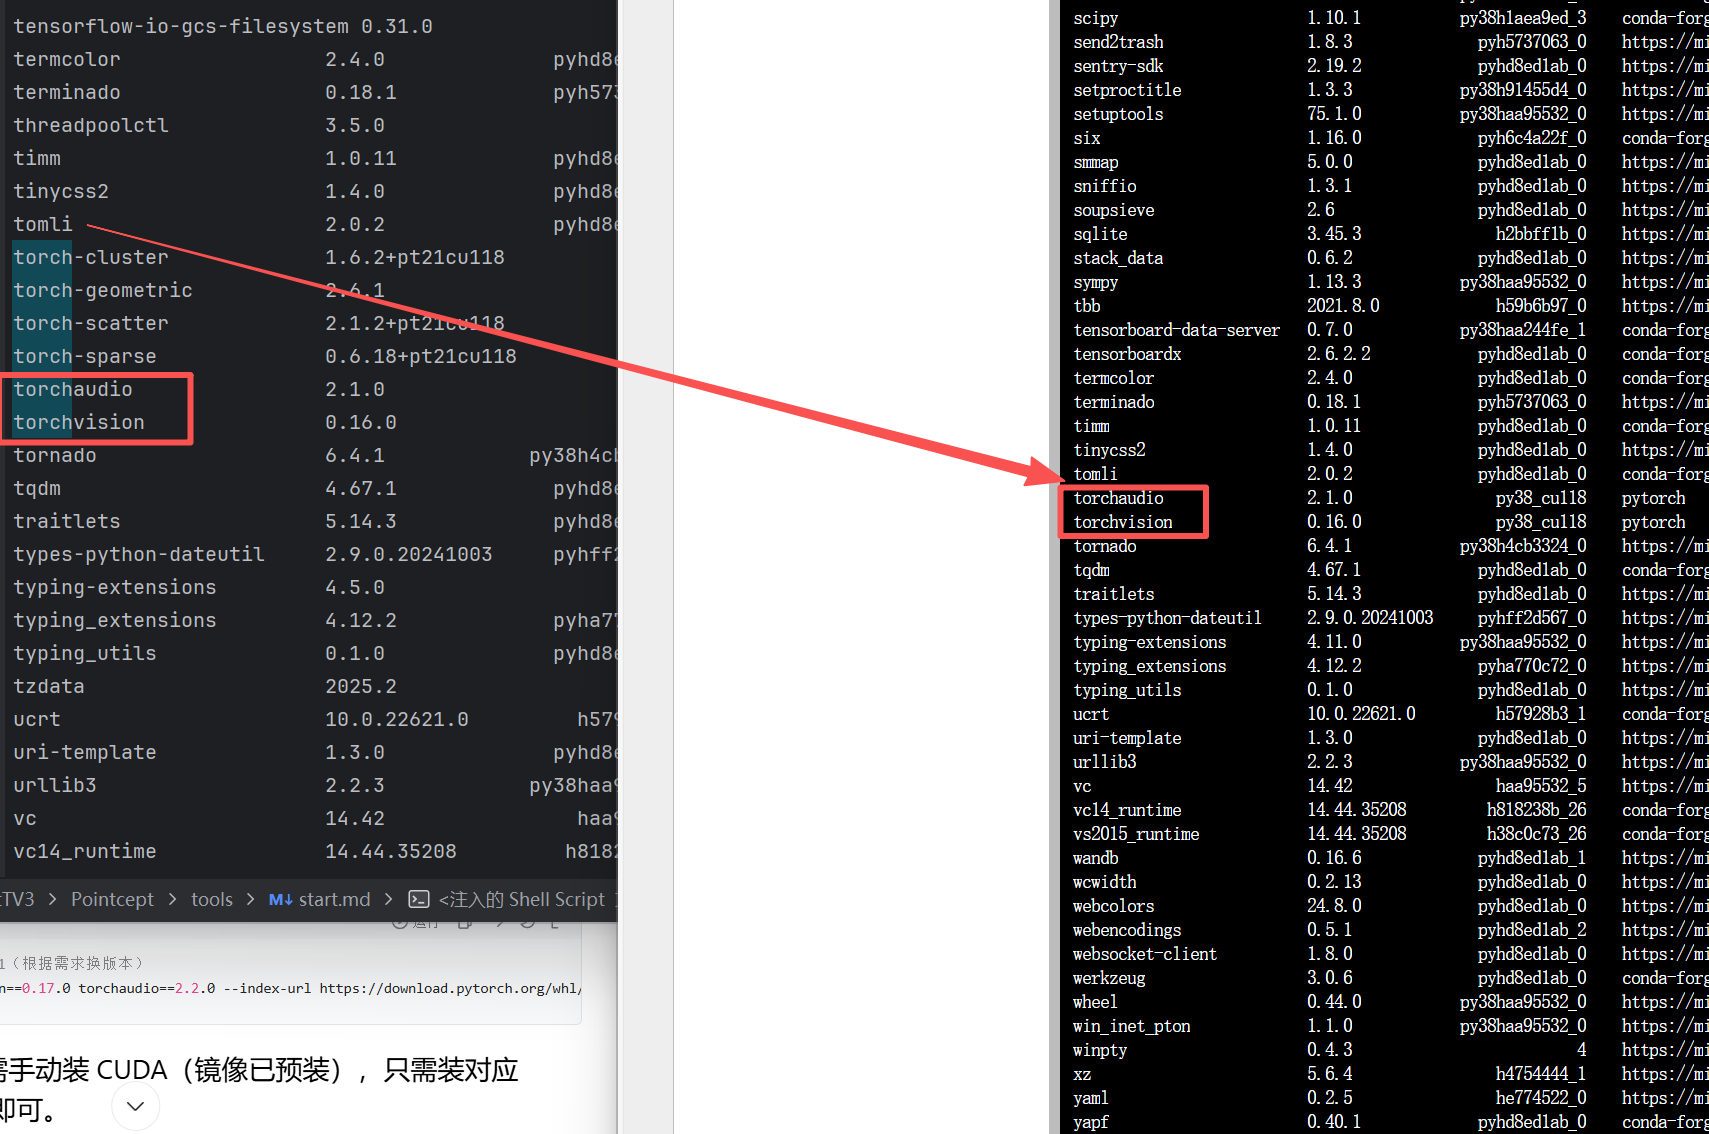Screen dimensions: 1709x1134
Task: Open the download.pytorch.org link in the command
Action: click(450, 988)
